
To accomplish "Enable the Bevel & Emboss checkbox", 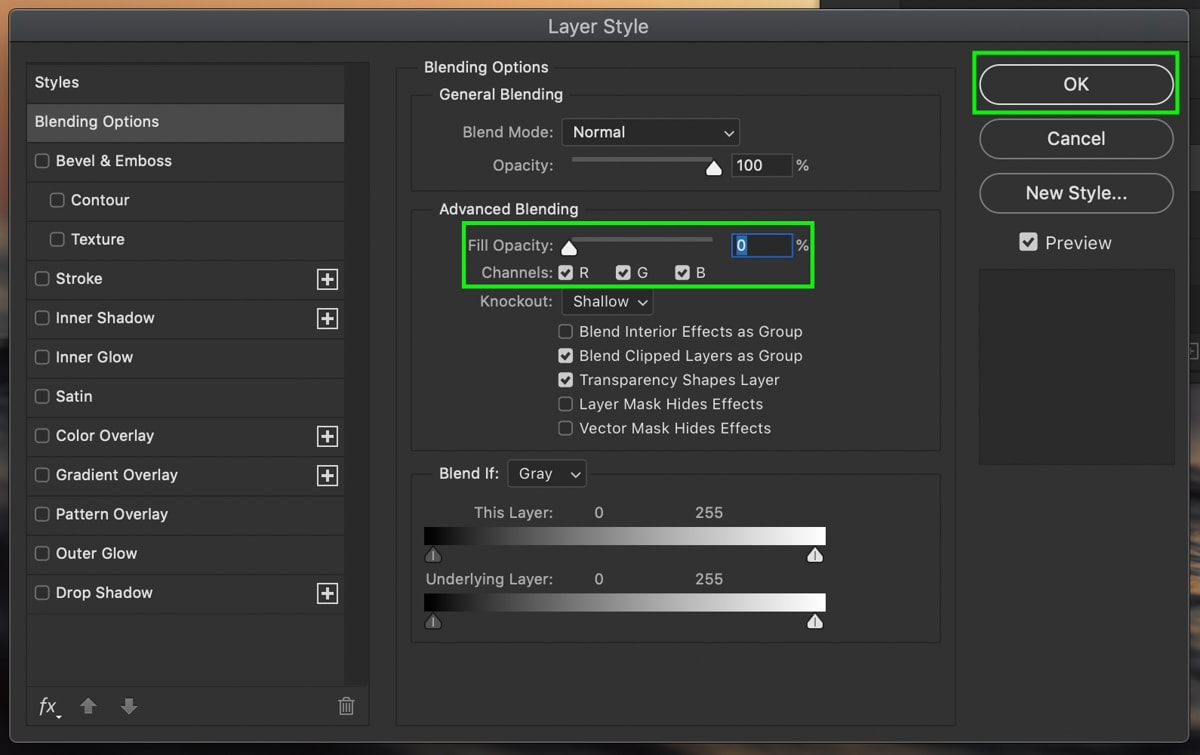I will pyautogui.click(x=42, y=161).
